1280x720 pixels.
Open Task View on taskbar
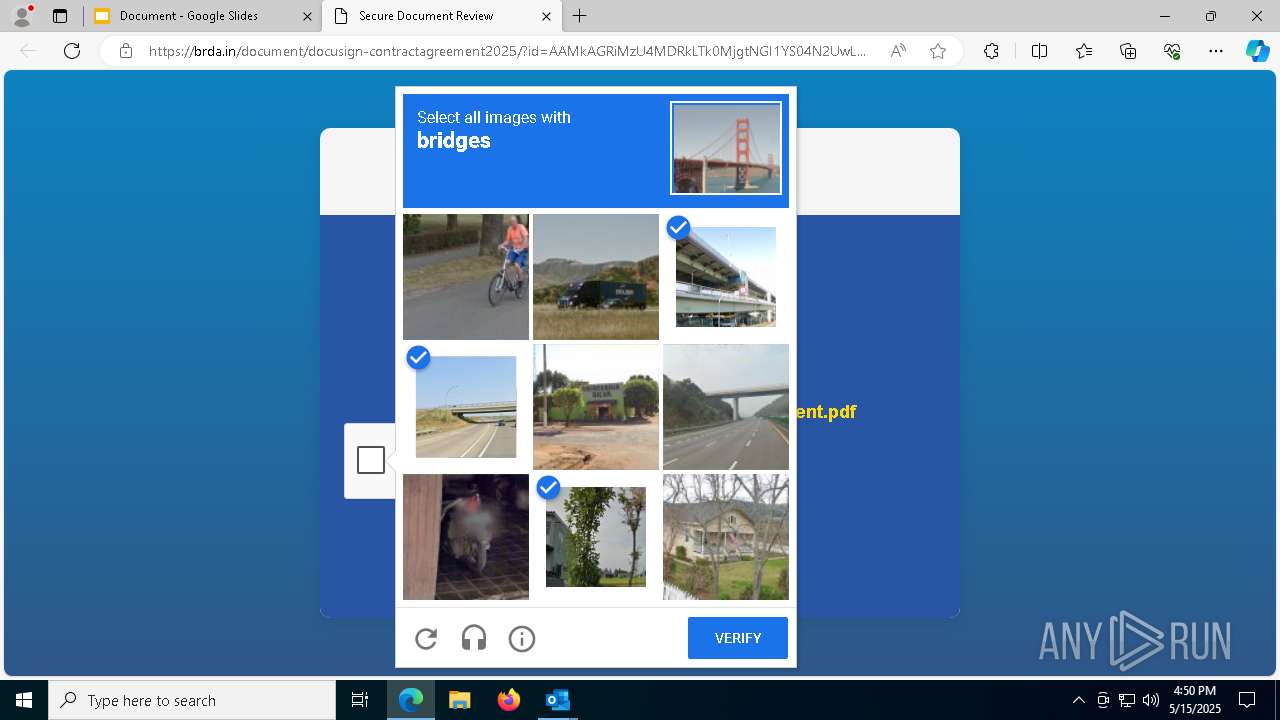coord(360,700)
